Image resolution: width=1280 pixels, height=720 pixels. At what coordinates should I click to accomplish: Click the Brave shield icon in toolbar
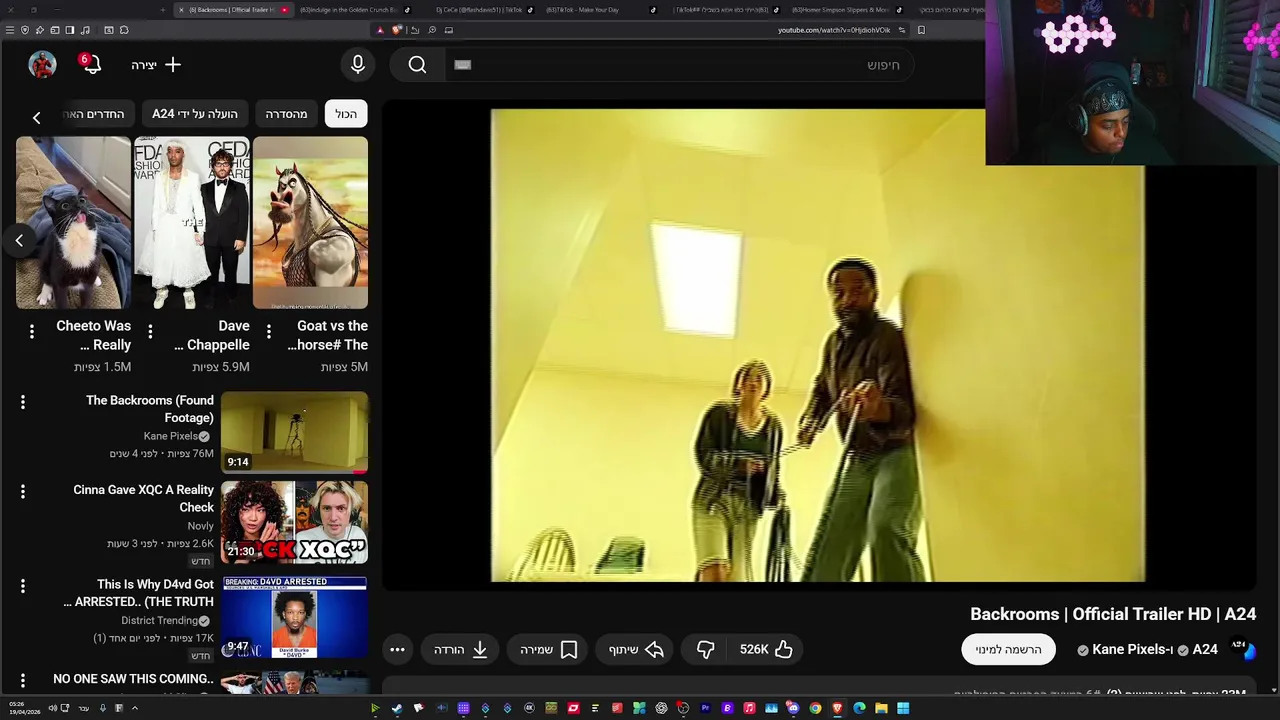396,30
